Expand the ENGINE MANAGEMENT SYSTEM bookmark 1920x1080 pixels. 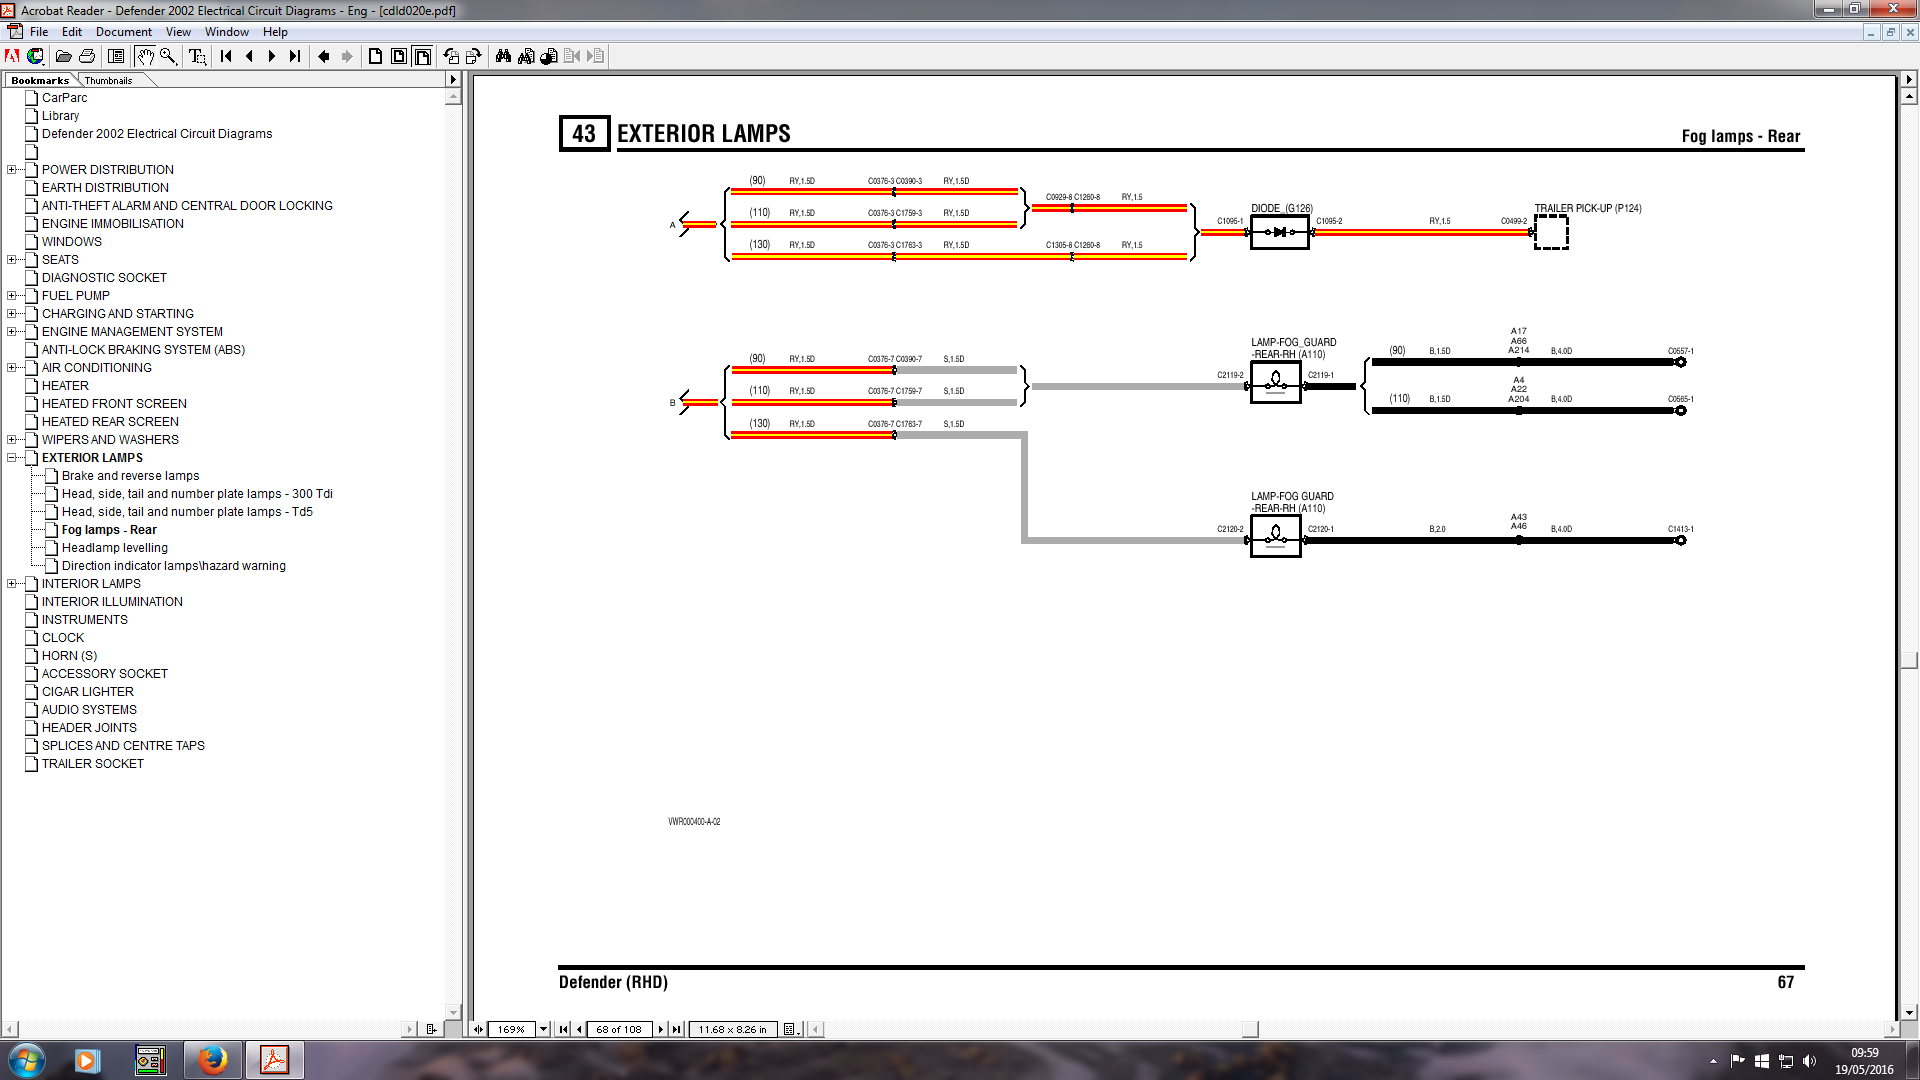click(x=12, y=332)
